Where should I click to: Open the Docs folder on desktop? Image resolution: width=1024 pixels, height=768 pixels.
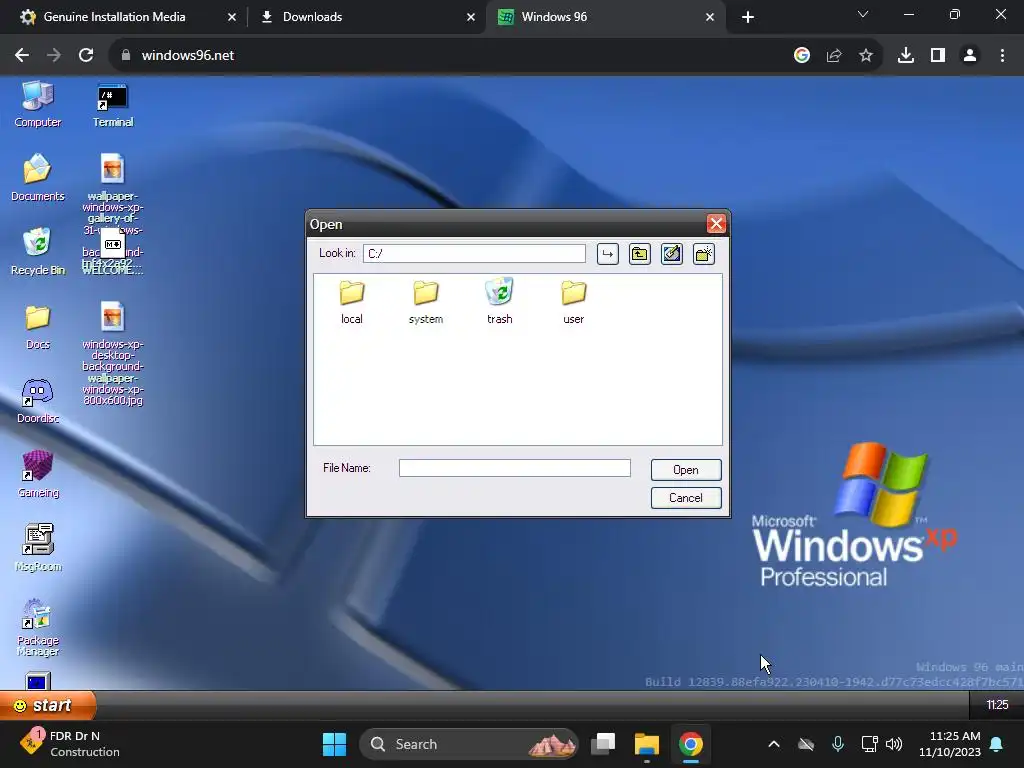pyautogui.click(x=37, y=327)
